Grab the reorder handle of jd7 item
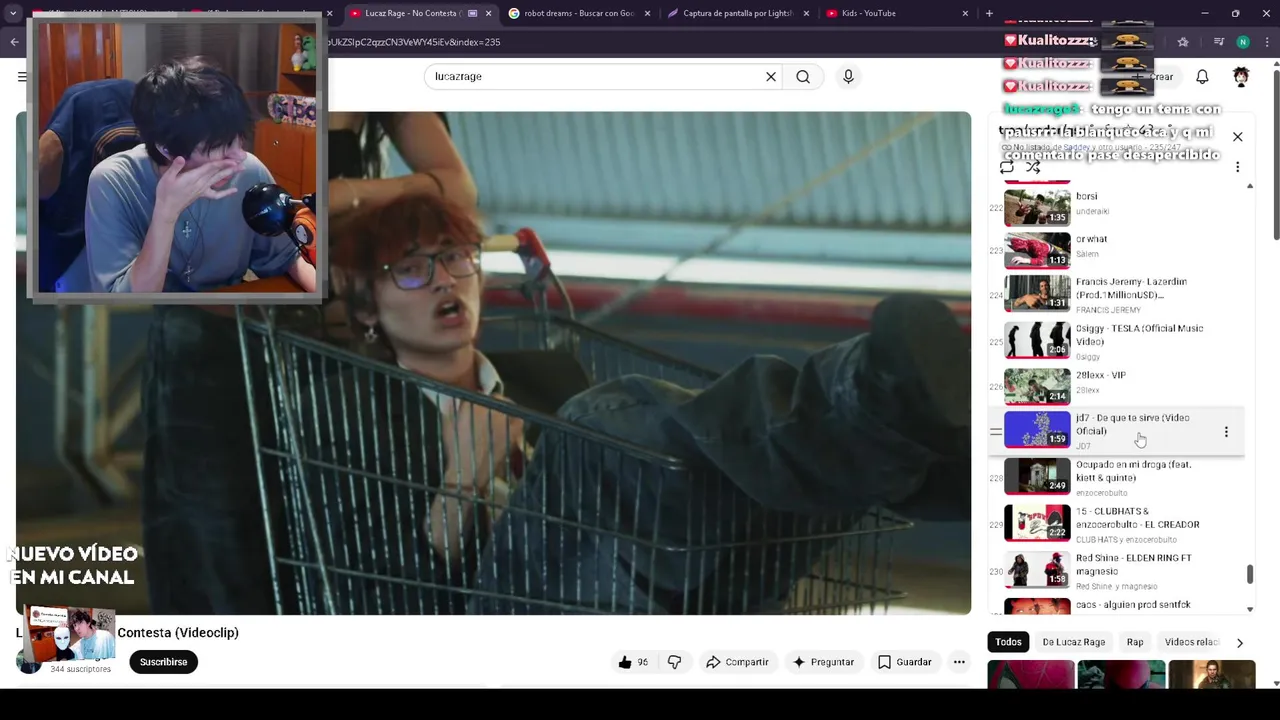1280x720 pixels. point(996,432)
